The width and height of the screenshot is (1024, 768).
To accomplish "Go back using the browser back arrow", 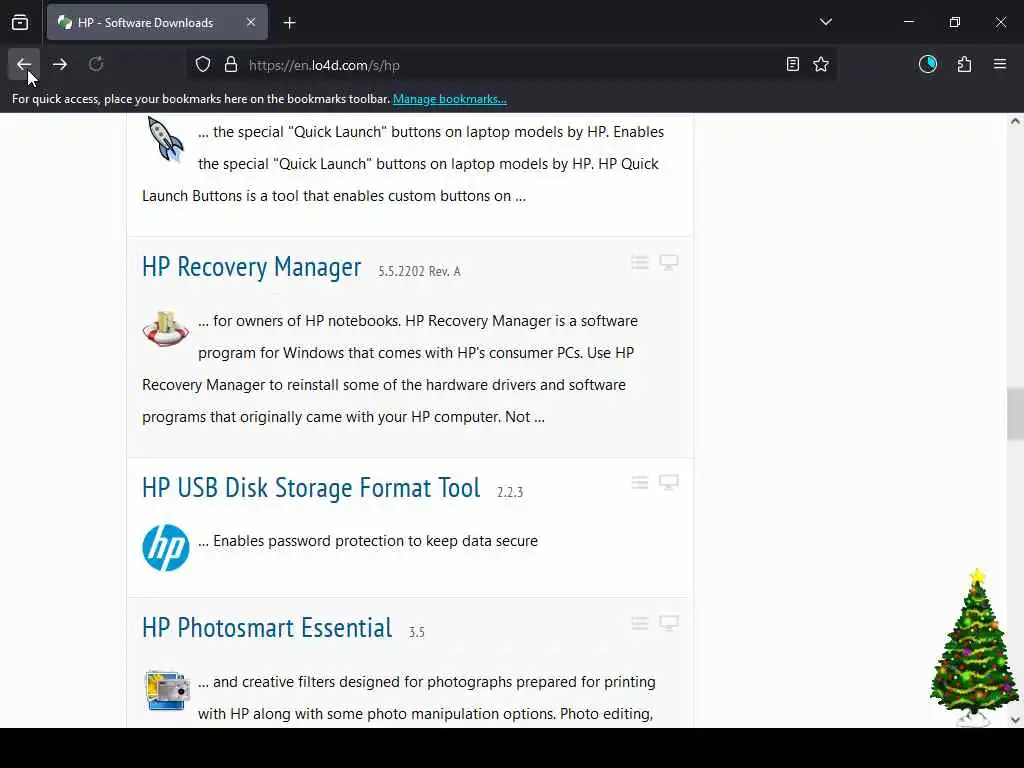I will click(24, 65).
